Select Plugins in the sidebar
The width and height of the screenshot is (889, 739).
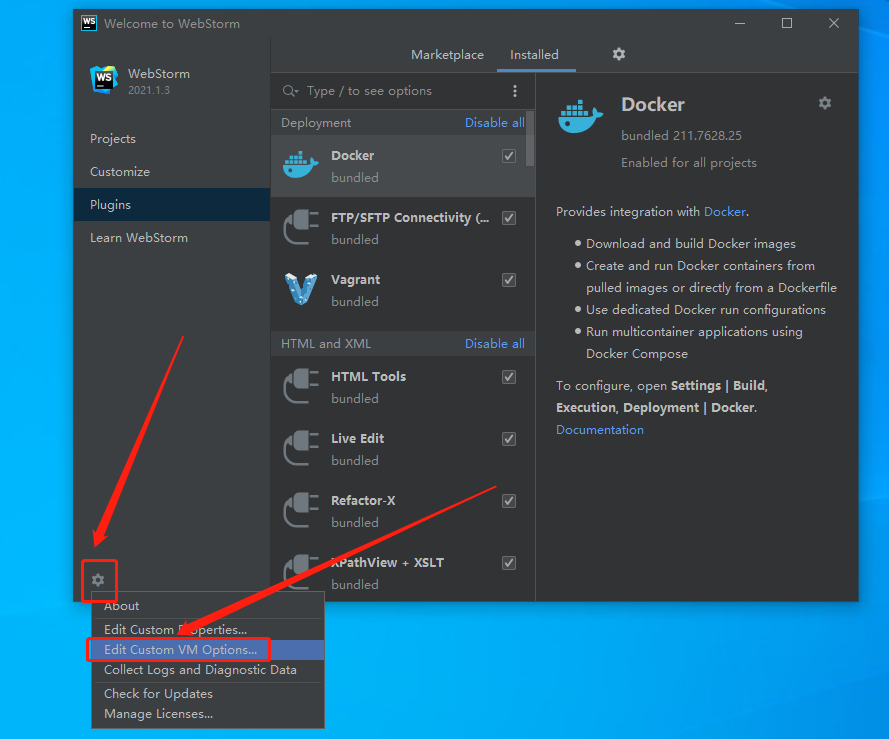click(172, 205)
